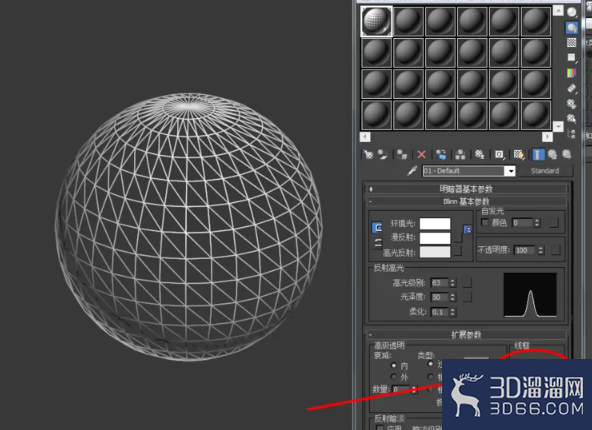Image resolution: width=592 pixels, height=430 pixels.
Task: Open the 漫反射 color swatch
Action: [435, 238]
